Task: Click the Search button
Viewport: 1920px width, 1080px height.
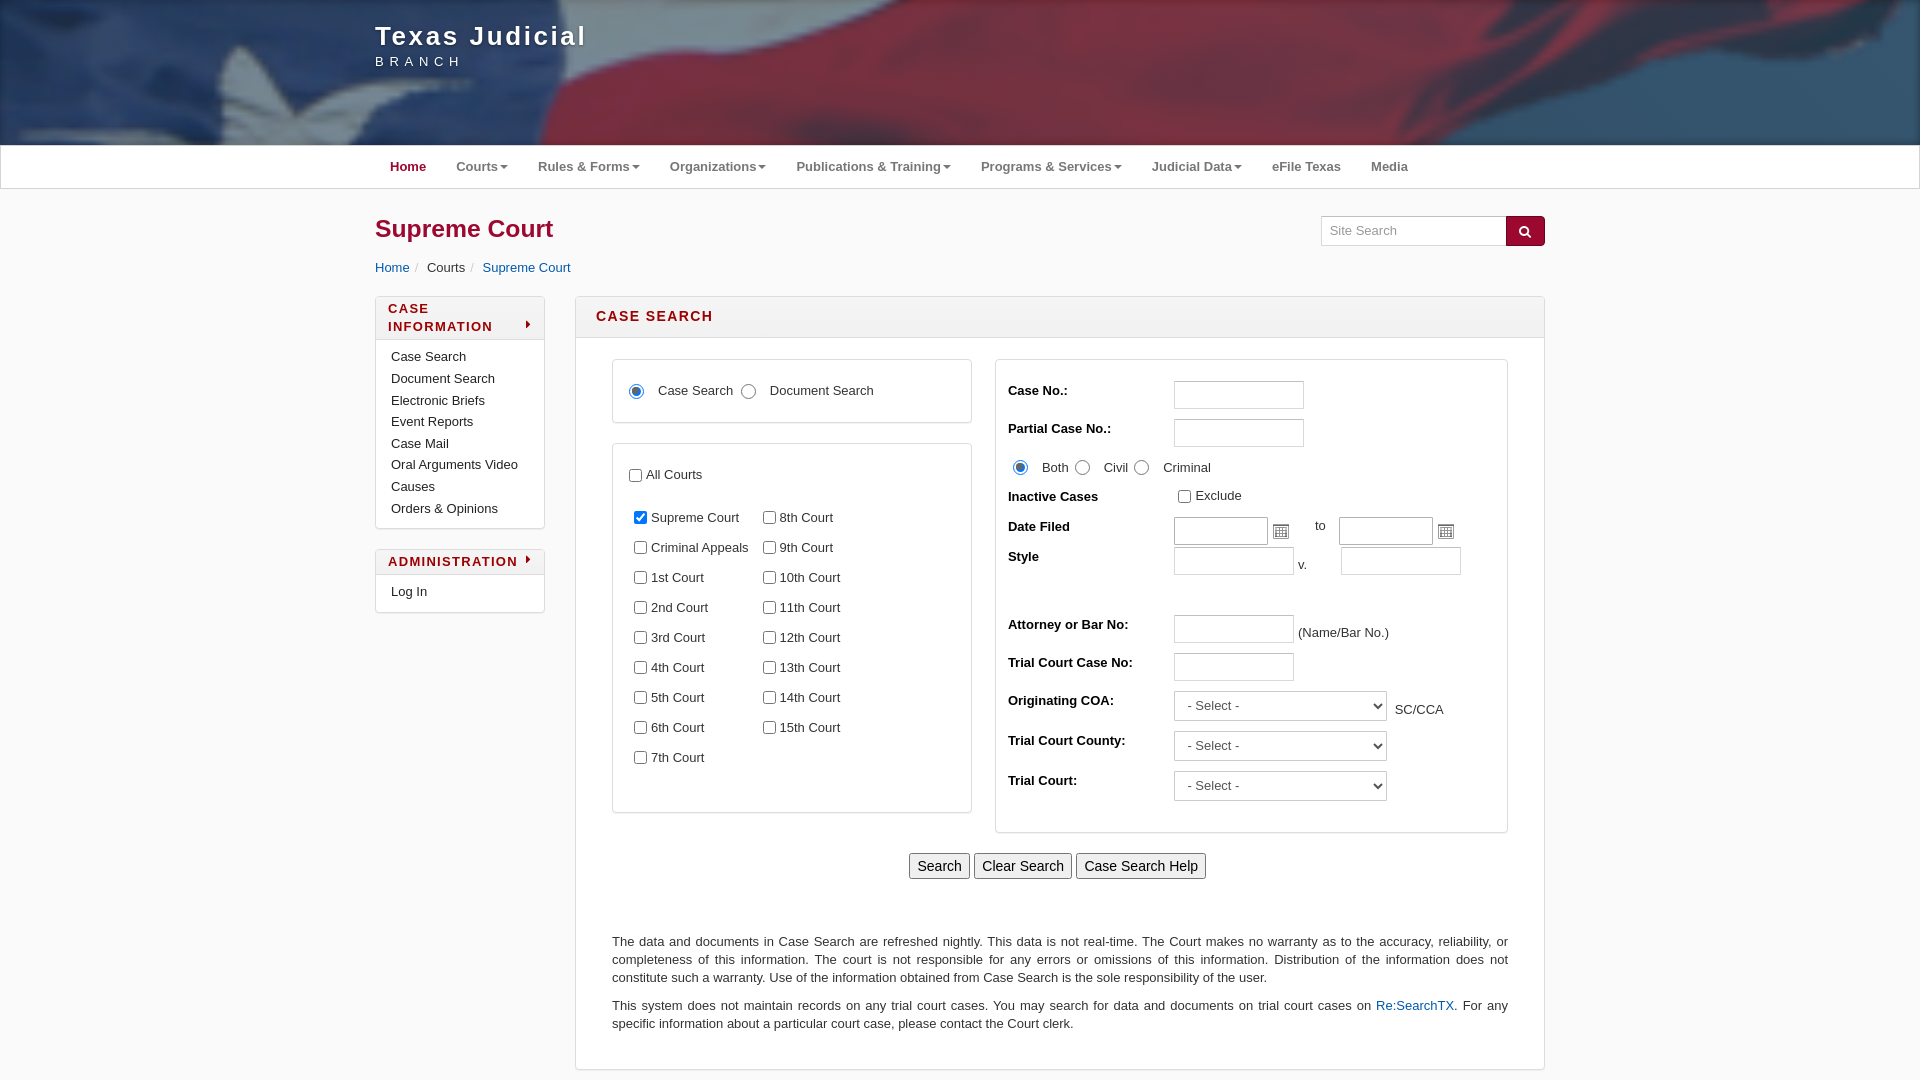Action: coord(939,866)
